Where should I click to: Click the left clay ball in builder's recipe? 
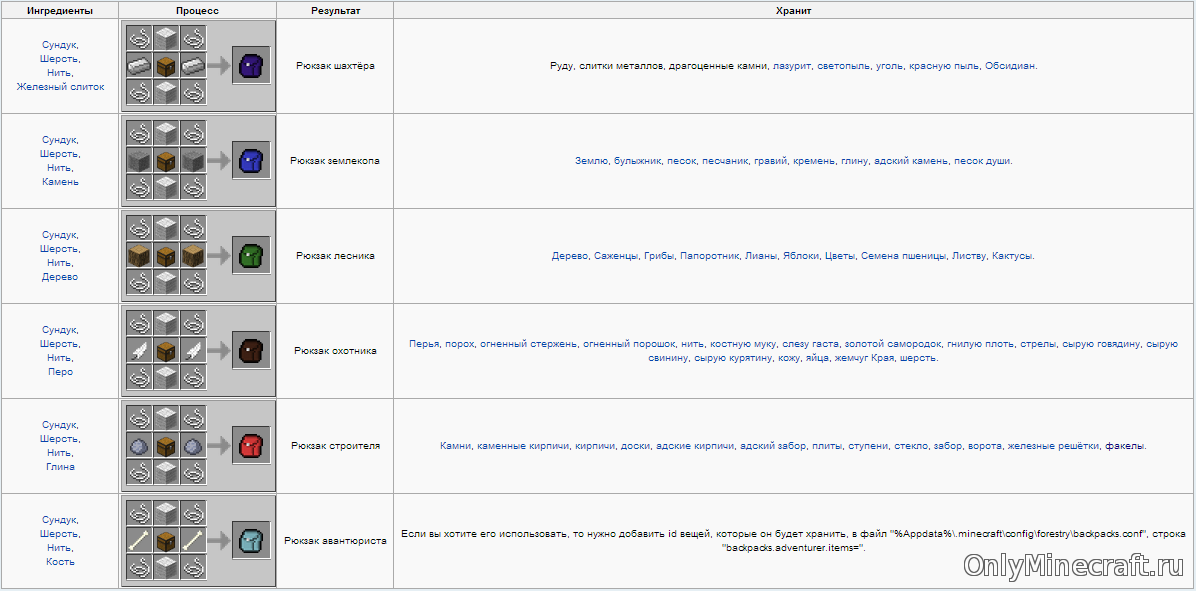[139, 446]
